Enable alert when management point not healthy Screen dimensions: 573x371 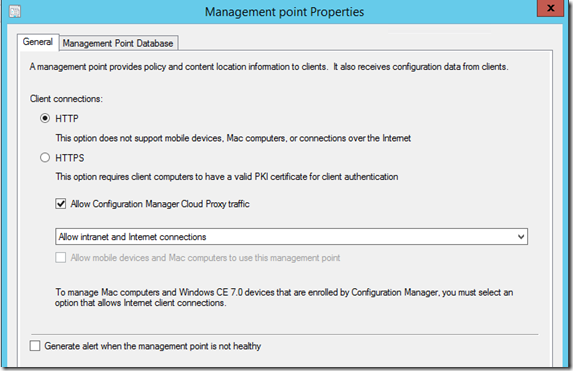point(35,346)
